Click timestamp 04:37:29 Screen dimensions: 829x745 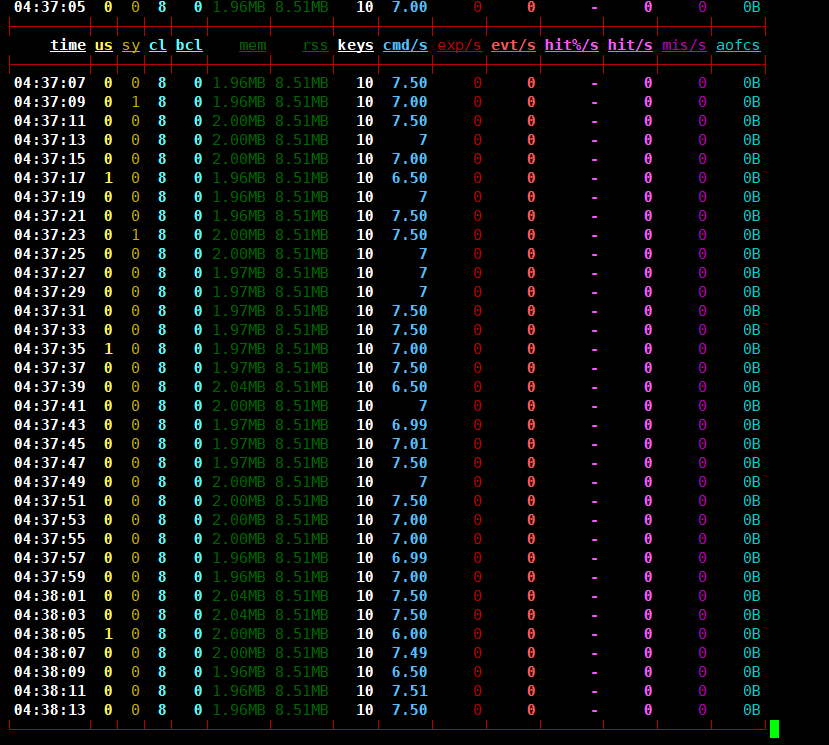pos(50,292)
